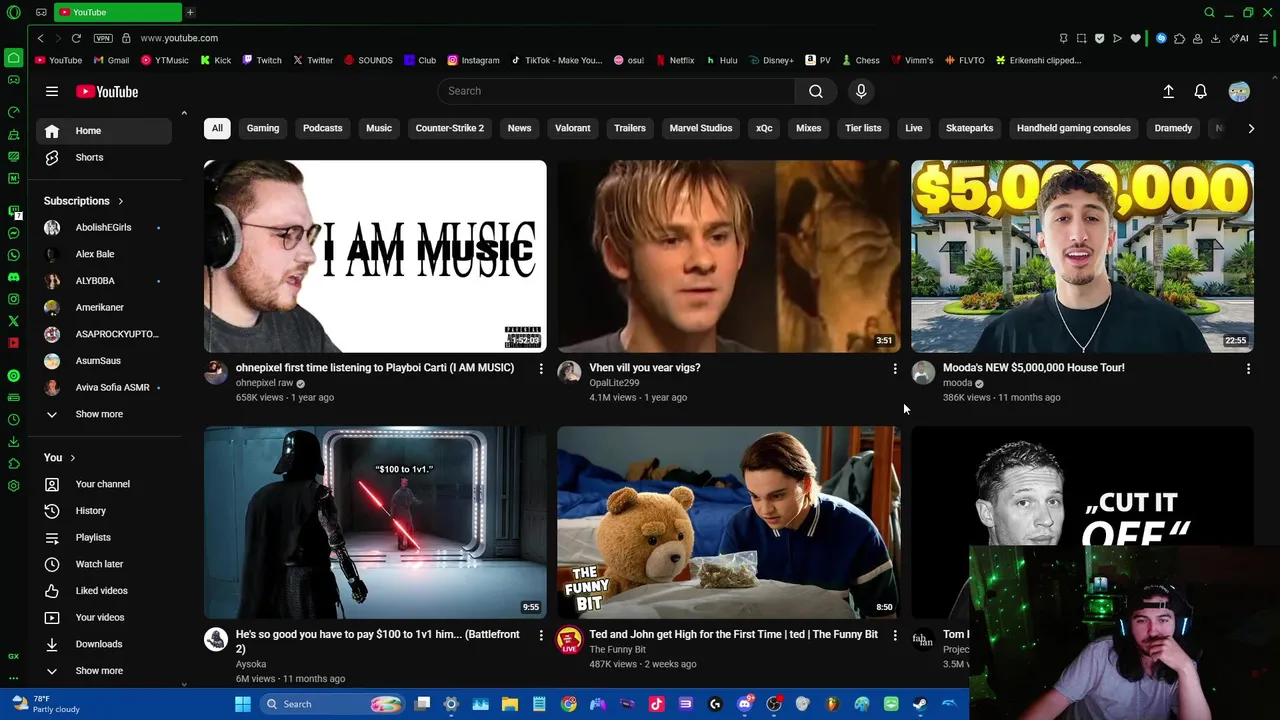Click the Windows taskbar Search box
The image size is (1280, 720).
click(x=331, y=704)
